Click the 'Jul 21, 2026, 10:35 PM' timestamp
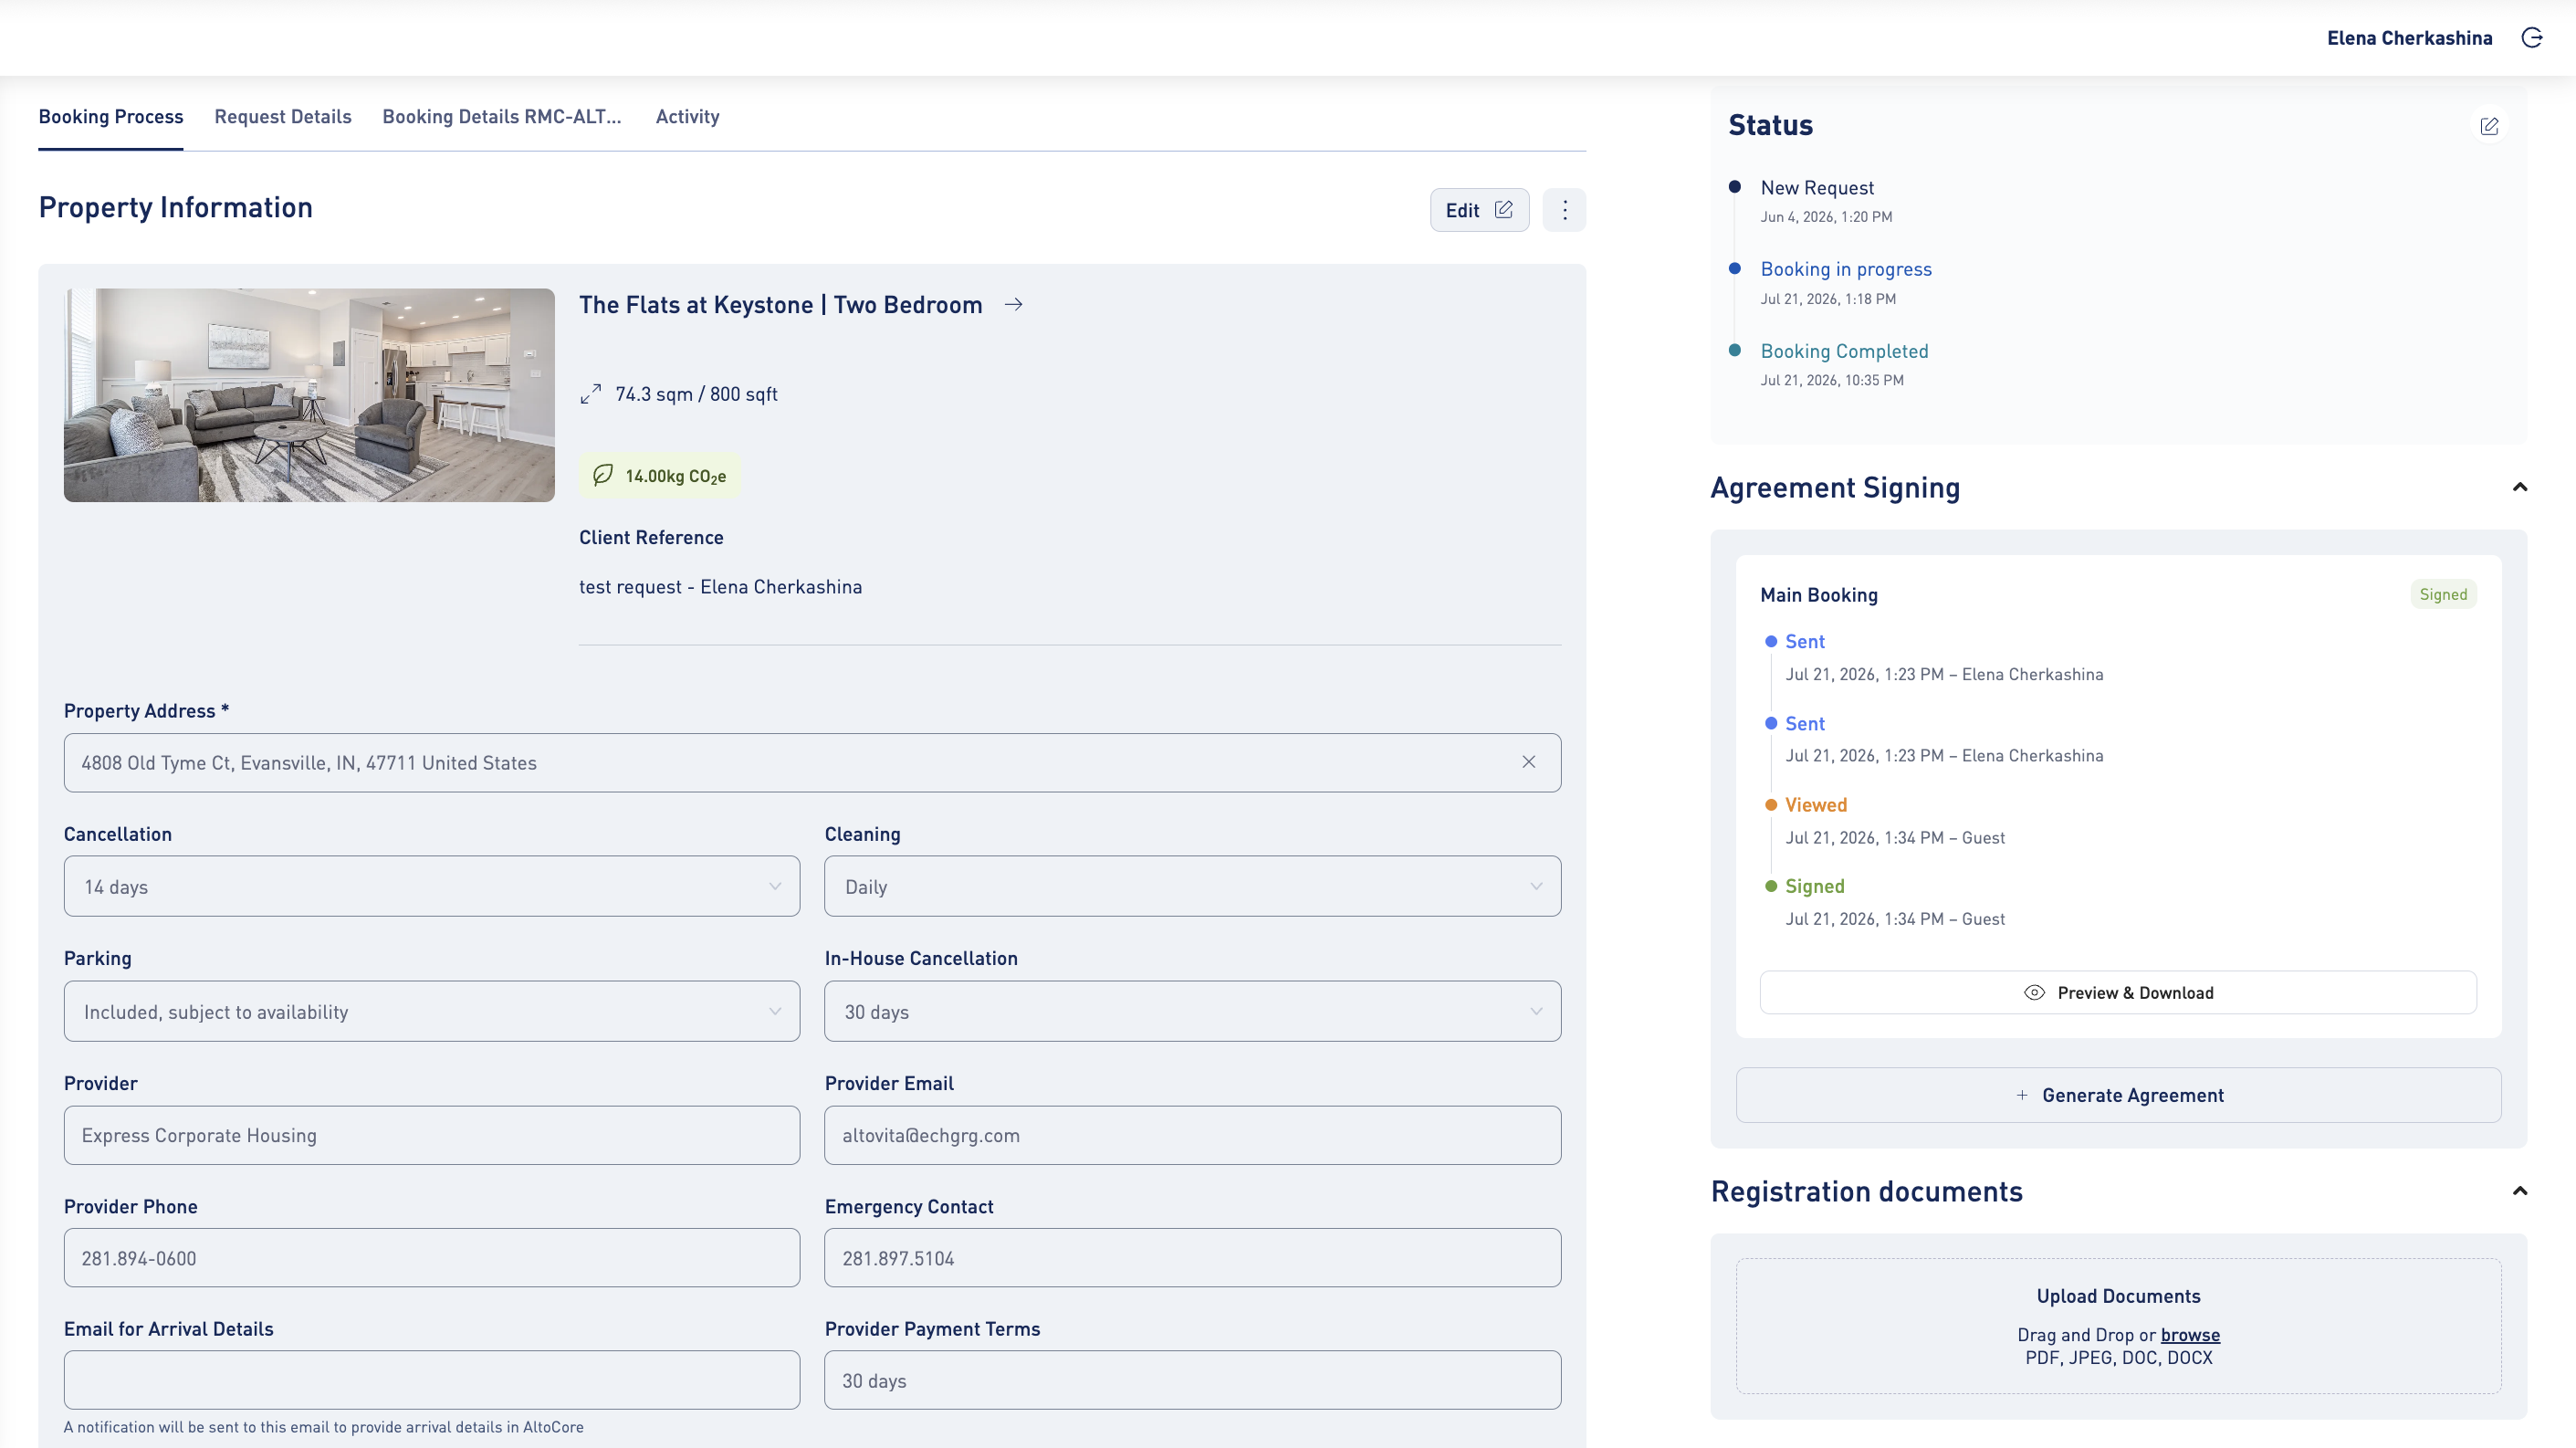Image resolution: width=2576 pixels, height=1448 pixels. (x=1832, y=380)
